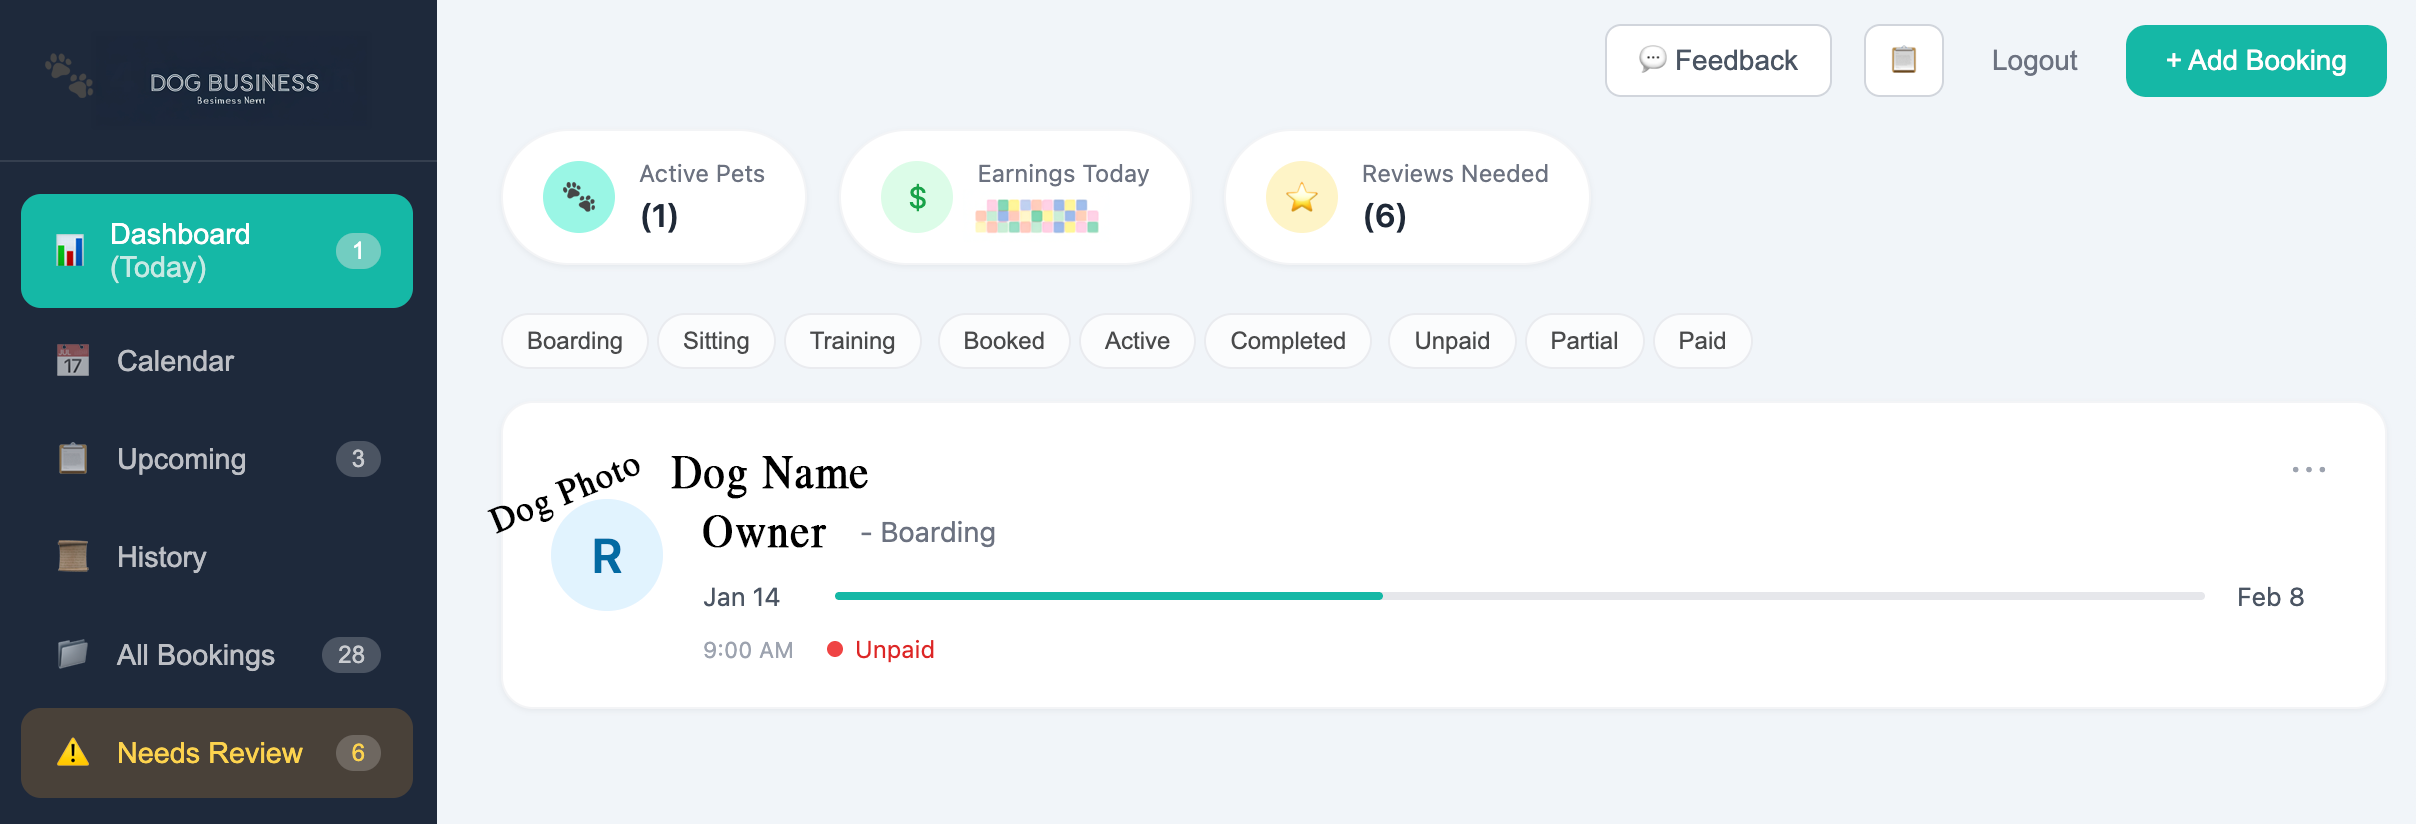The image size is (2416, 824).
Task: Click the booking date progress bar
Action: coord(1519,596)
